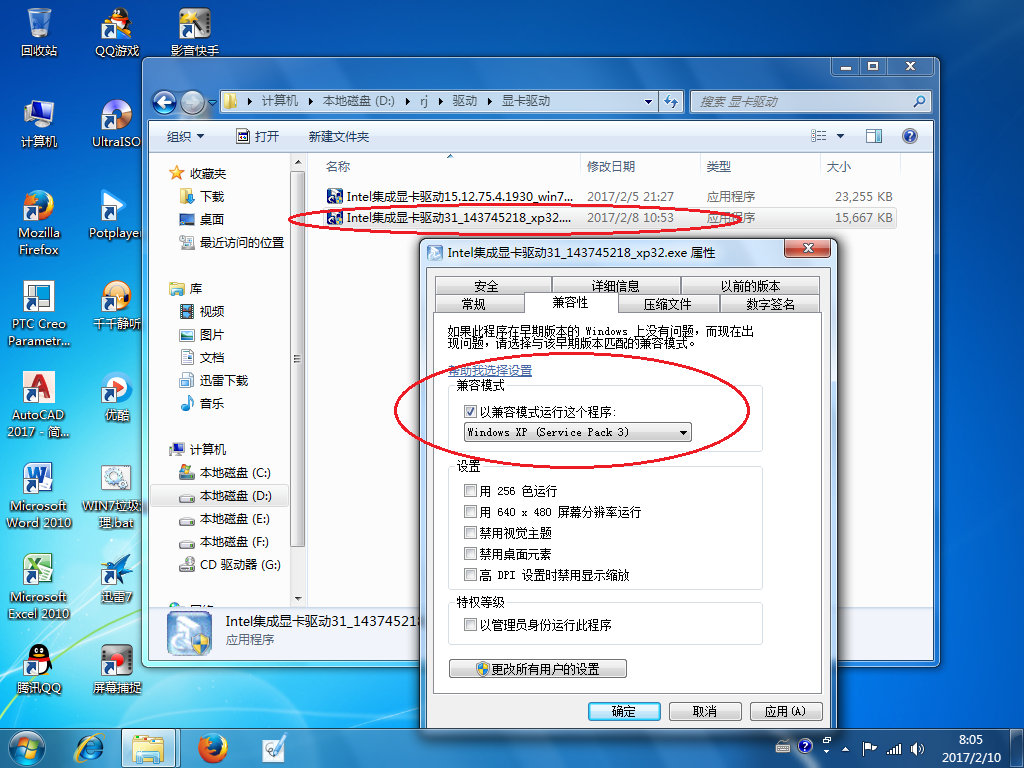The height and width of the screenshot is (768, 1024).
Task: Select 本地磁盘 (E:) in navigation tree
Action: (x=225, y=519)
